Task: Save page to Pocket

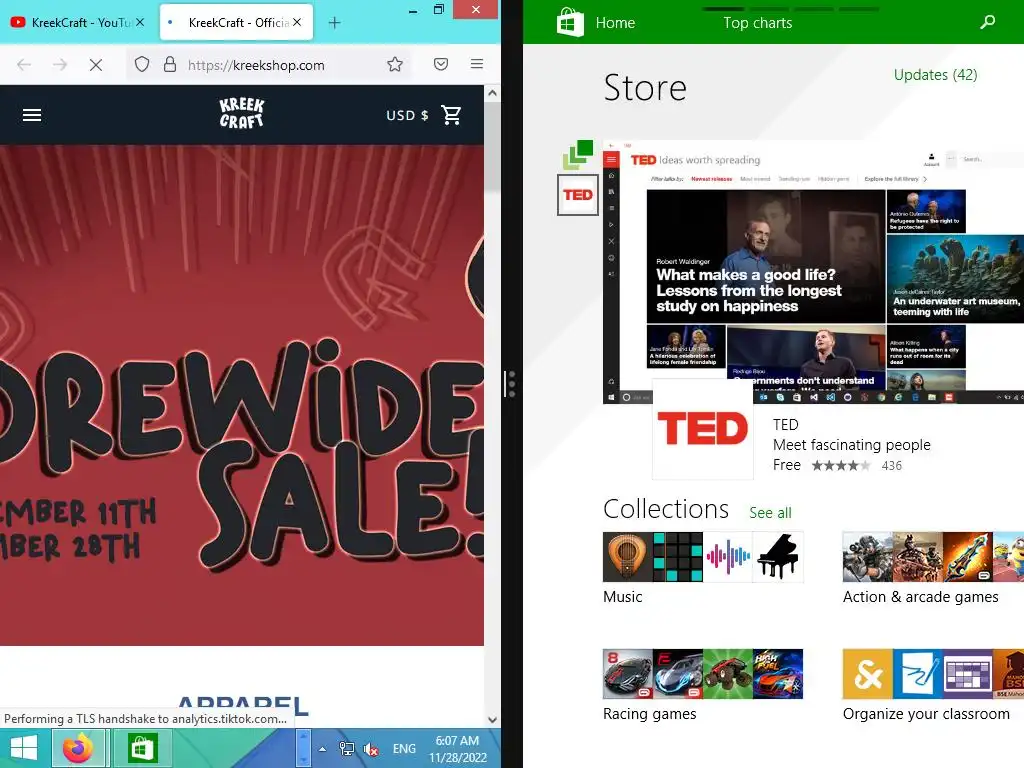Action: tap(441, 64)
